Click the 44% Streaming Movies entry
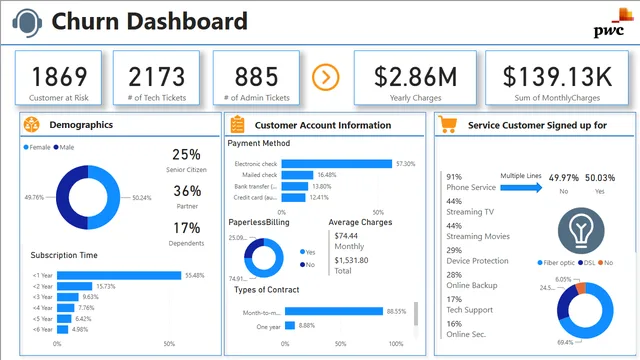Viewport: 640px width, 360px height. (478, 231)
